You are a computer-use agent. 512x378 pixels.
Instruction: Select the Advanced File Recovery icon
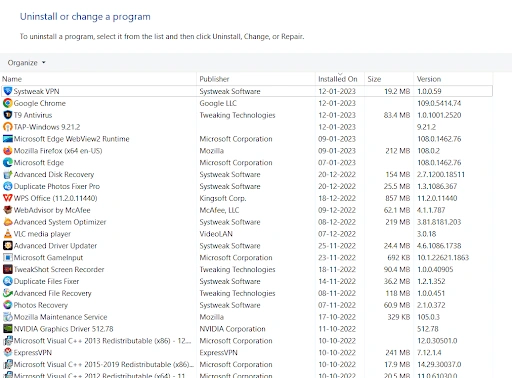(8, 293)
